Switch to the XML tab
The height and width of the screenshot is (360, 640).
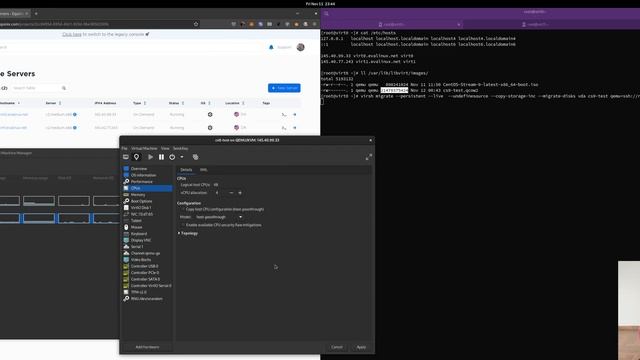pyautogui.click(x=203, y=170)
